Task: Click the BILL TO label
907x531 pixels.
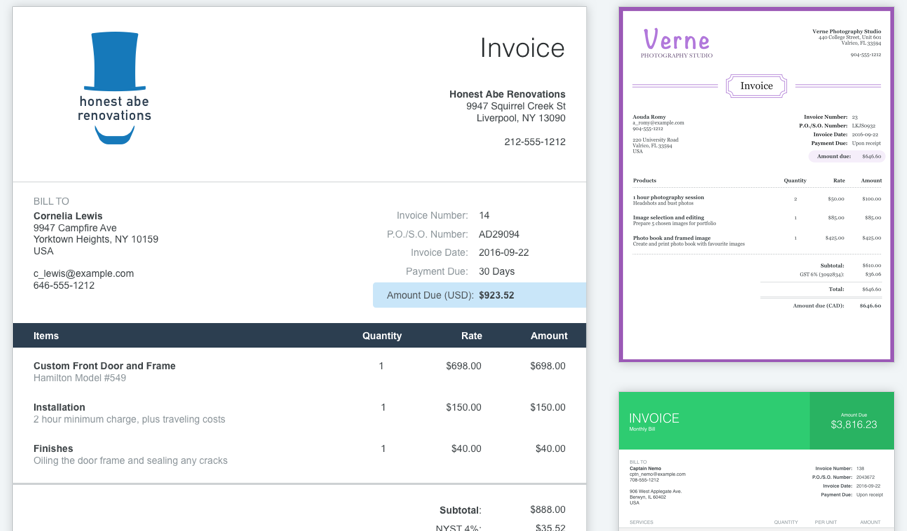Action: (51, 201)
